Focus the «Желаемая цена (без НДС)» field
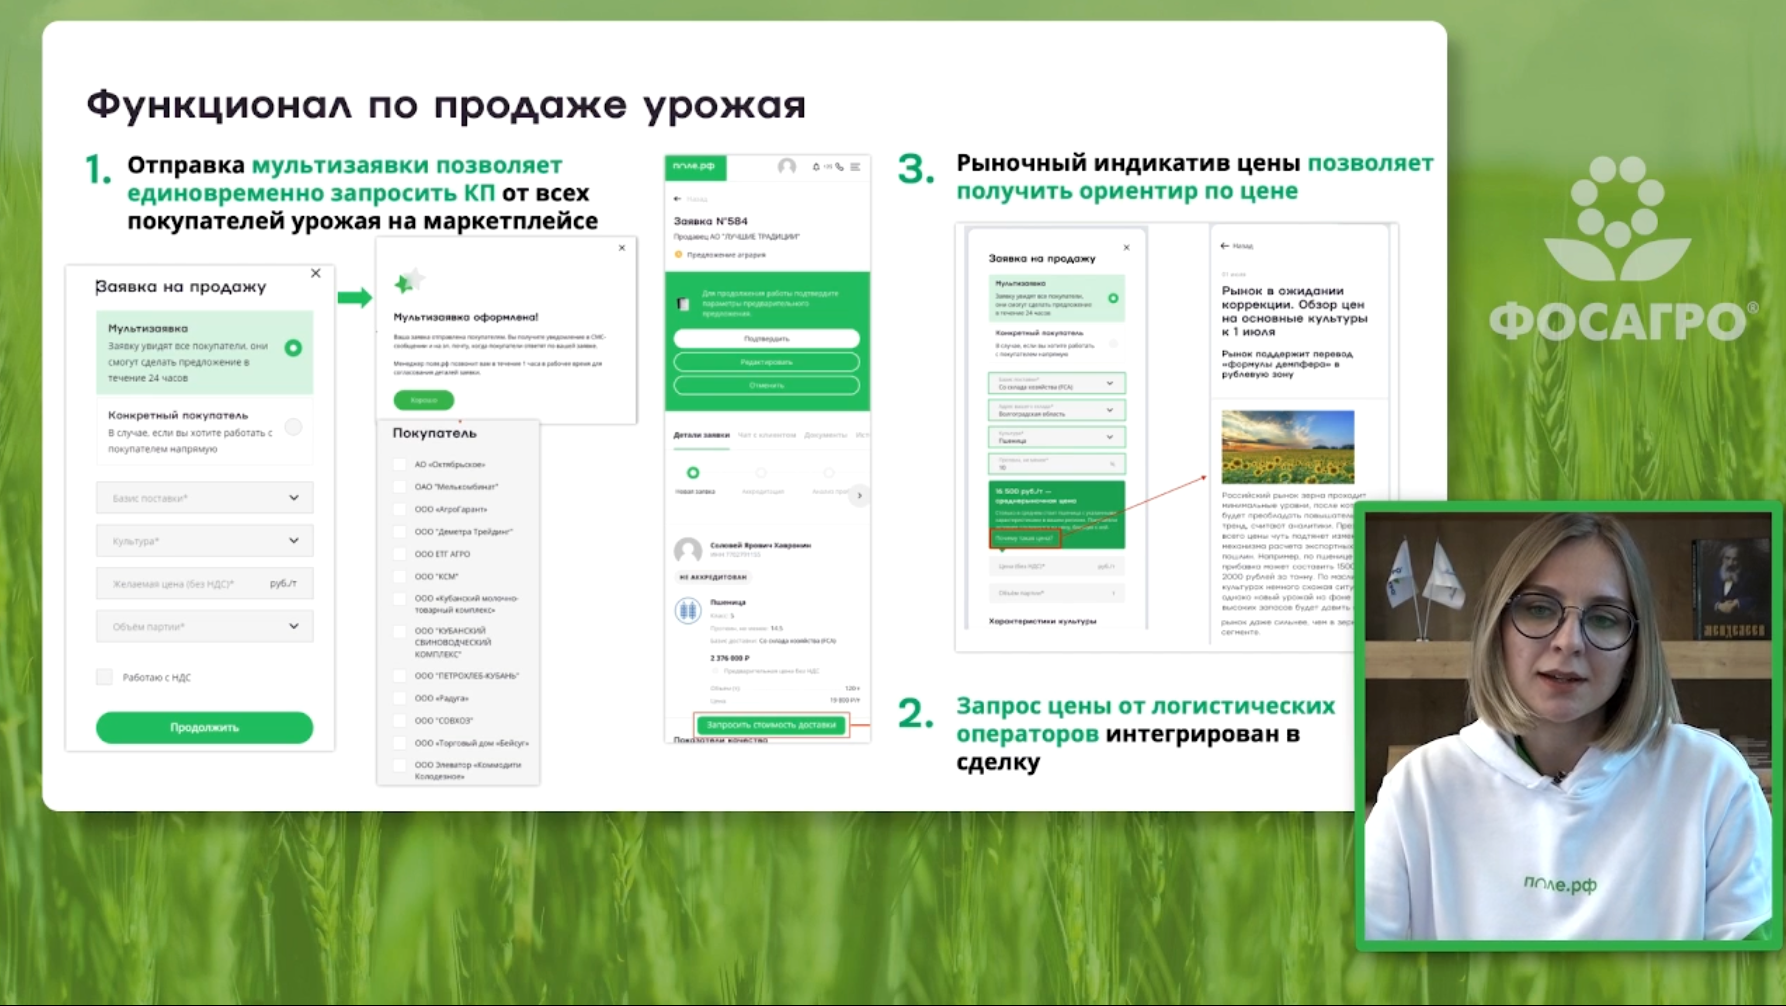The width and height of the screenshot is (1786, 1006). coord(204,583)
